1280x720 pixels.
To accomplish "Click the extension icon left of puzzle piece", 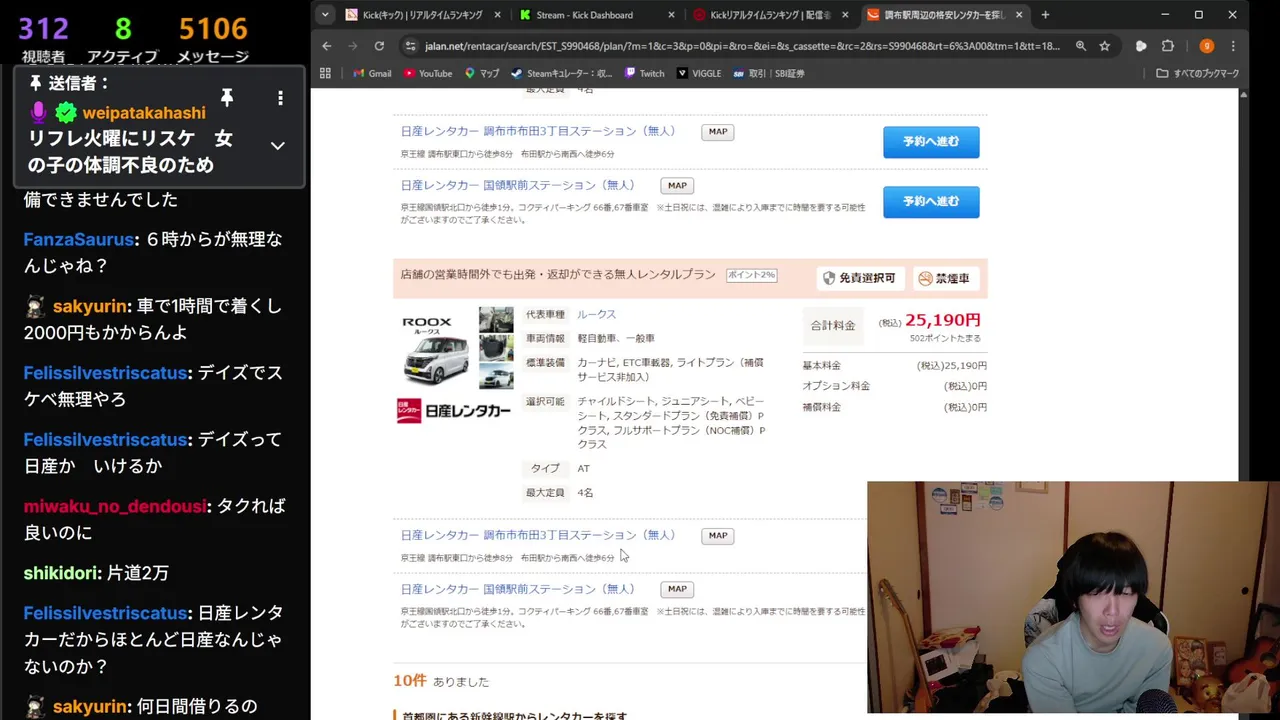I will click(1141, 46).
